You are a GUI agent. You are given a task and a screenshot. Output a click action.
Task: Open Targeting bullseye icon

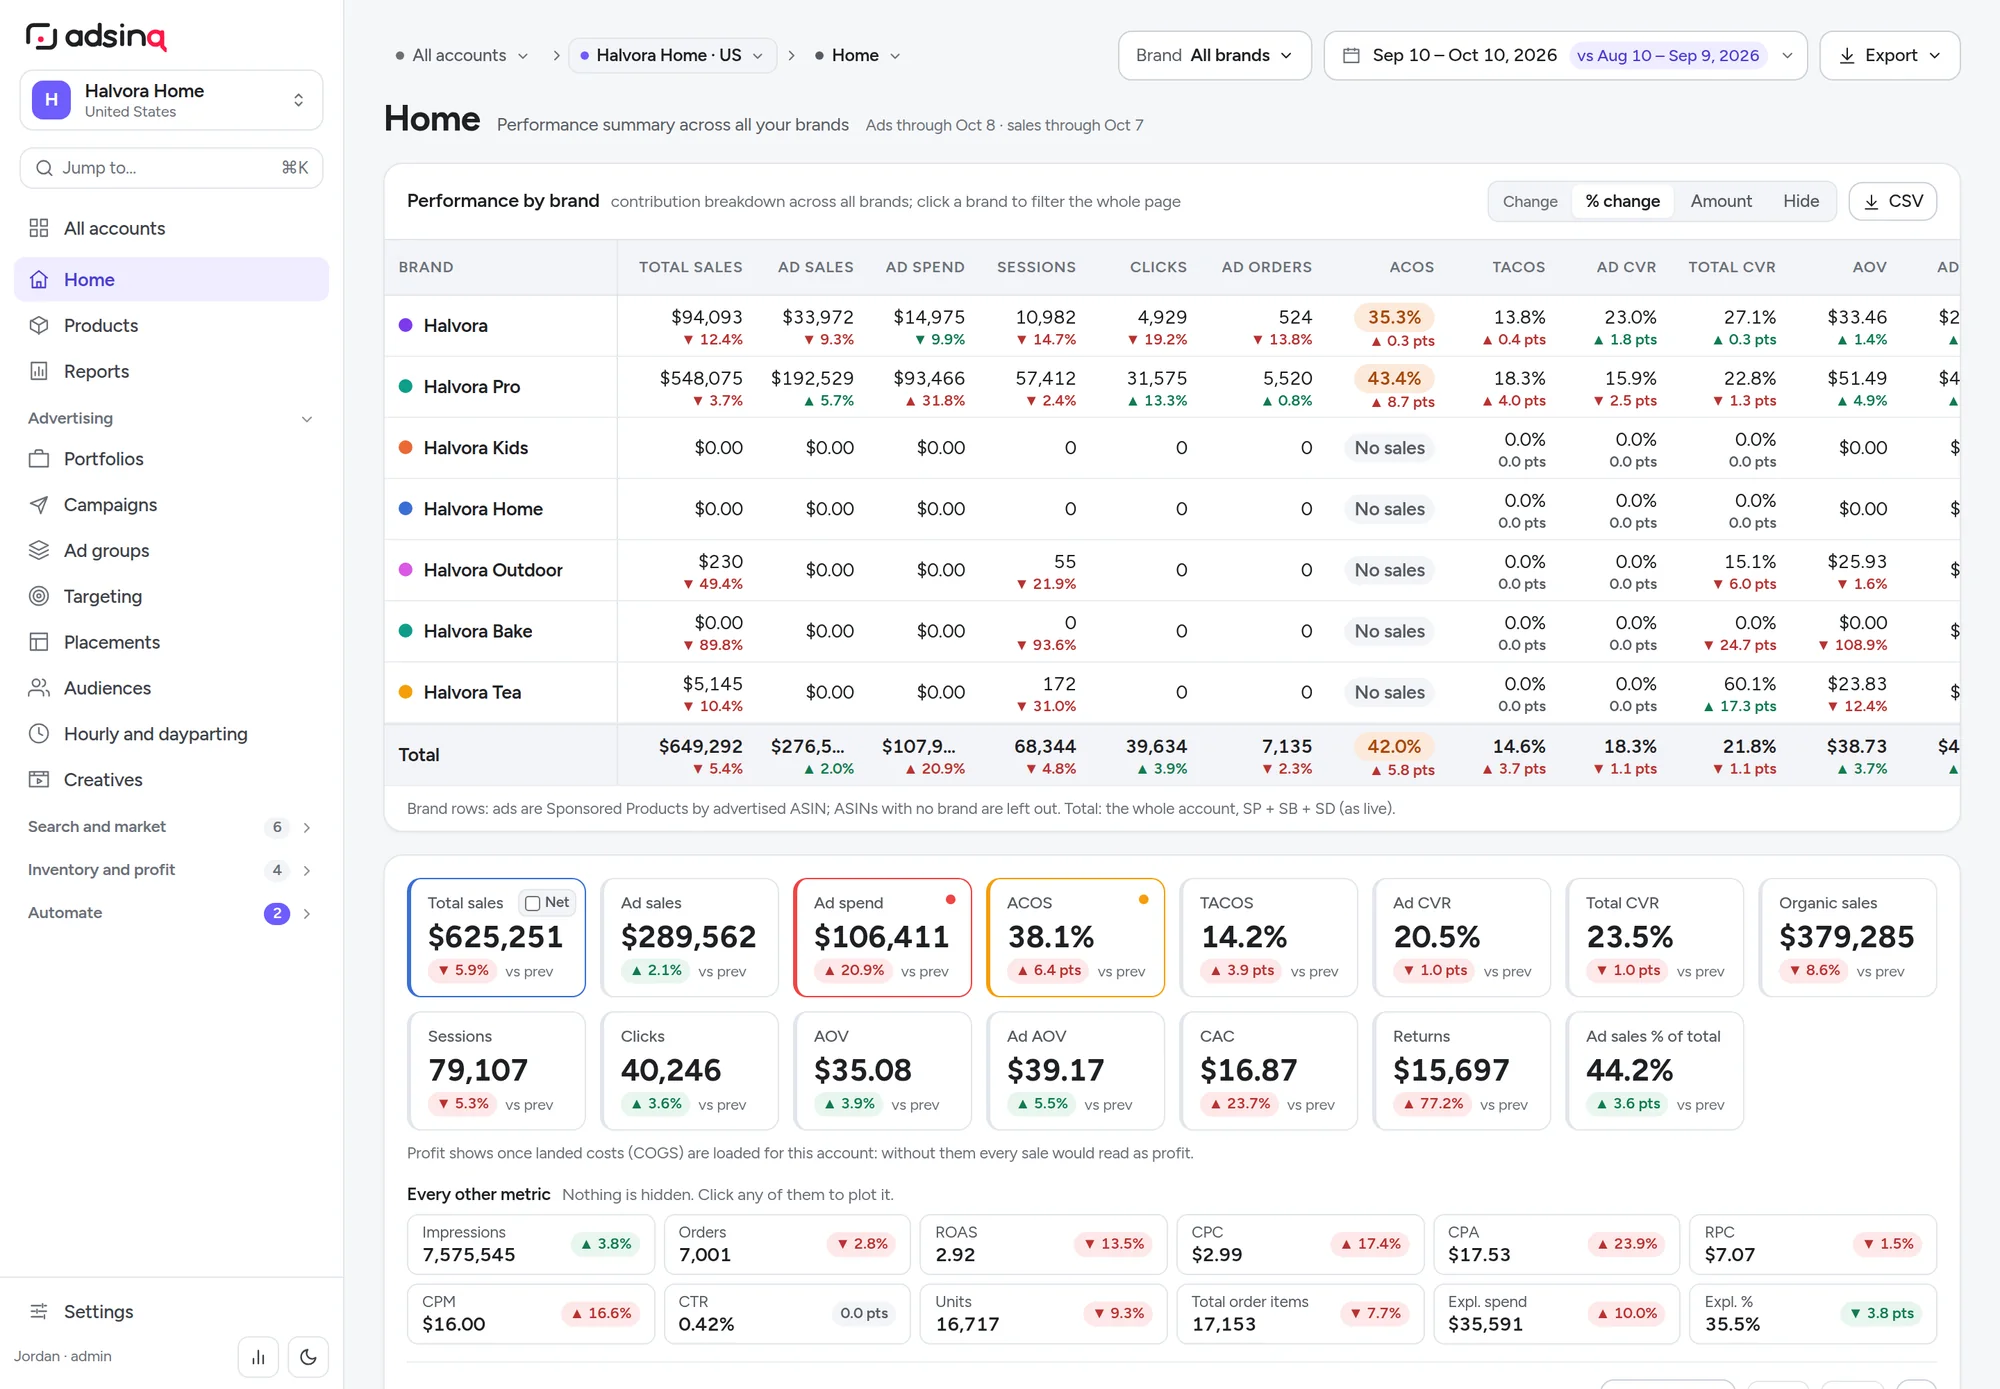(x=39, y=596)
